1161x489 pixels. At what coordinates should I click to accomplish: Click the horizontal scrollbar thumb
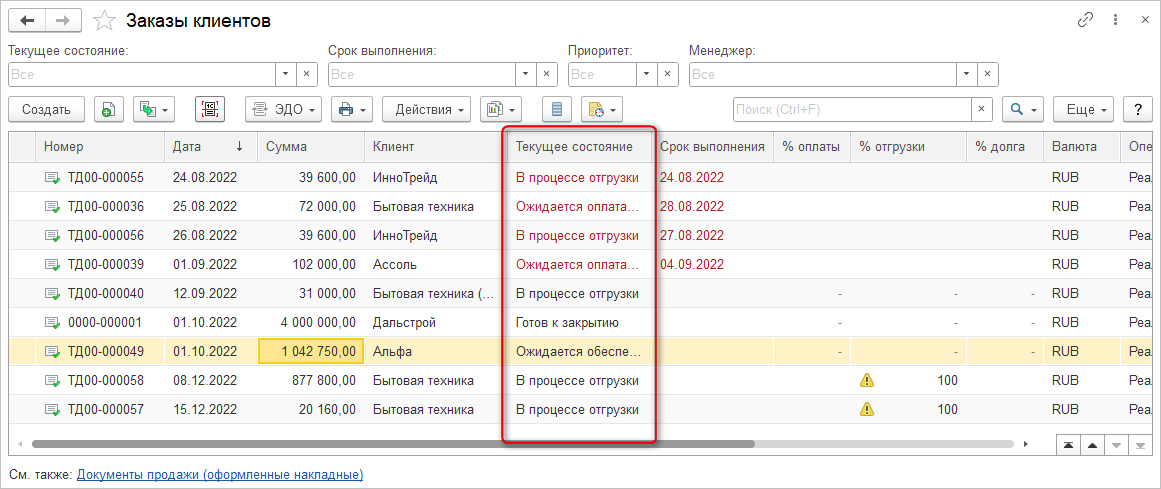click(x=392, y=444)
